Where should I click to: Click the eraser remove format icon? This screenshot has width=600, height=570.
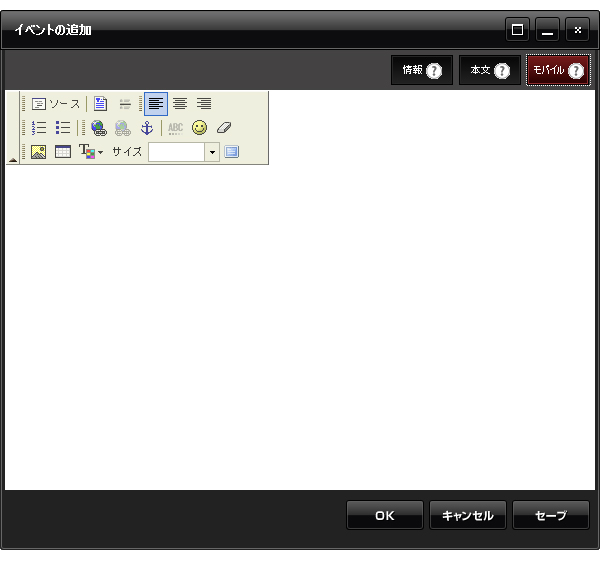point(224,128)
